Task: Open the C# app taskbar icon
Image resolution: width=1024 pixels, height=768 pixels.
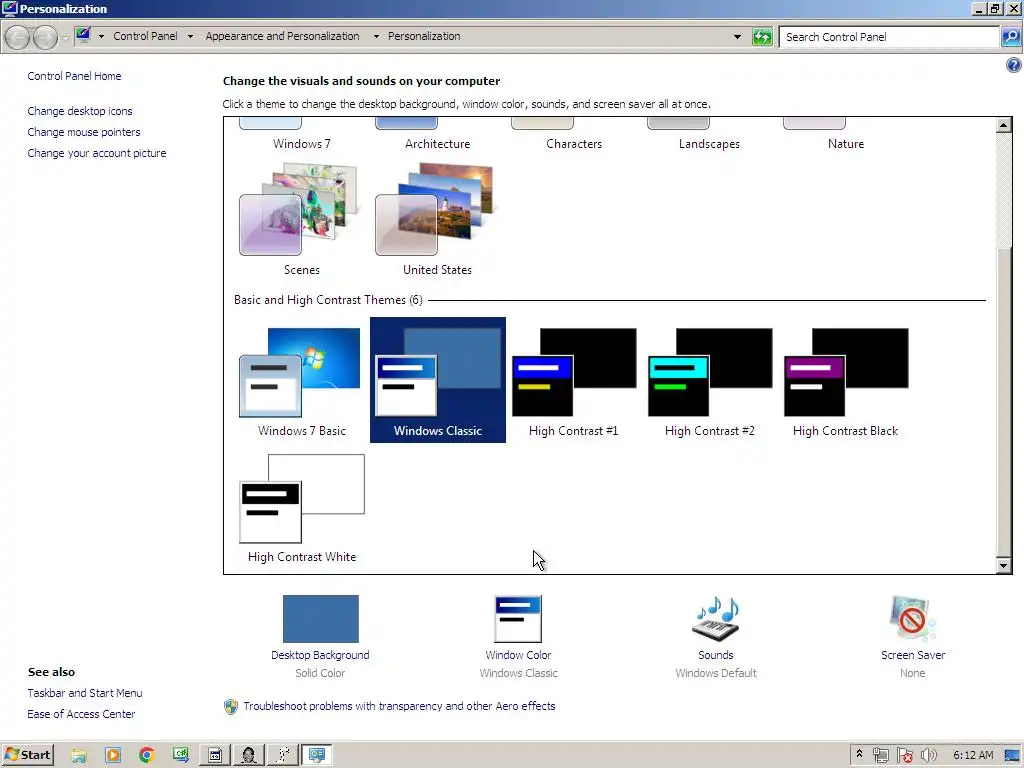Action: tap(181, 755)
